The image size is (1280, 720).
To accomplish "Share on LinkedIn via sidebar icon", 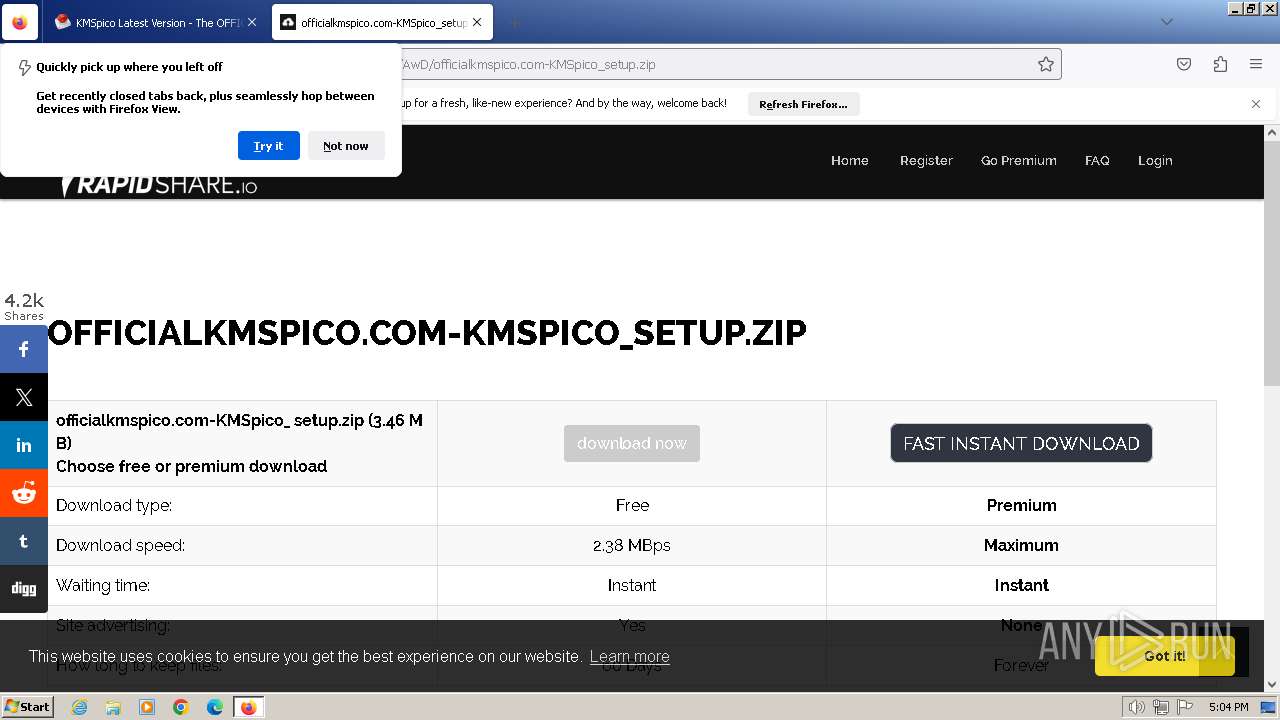I will (24, 446).
